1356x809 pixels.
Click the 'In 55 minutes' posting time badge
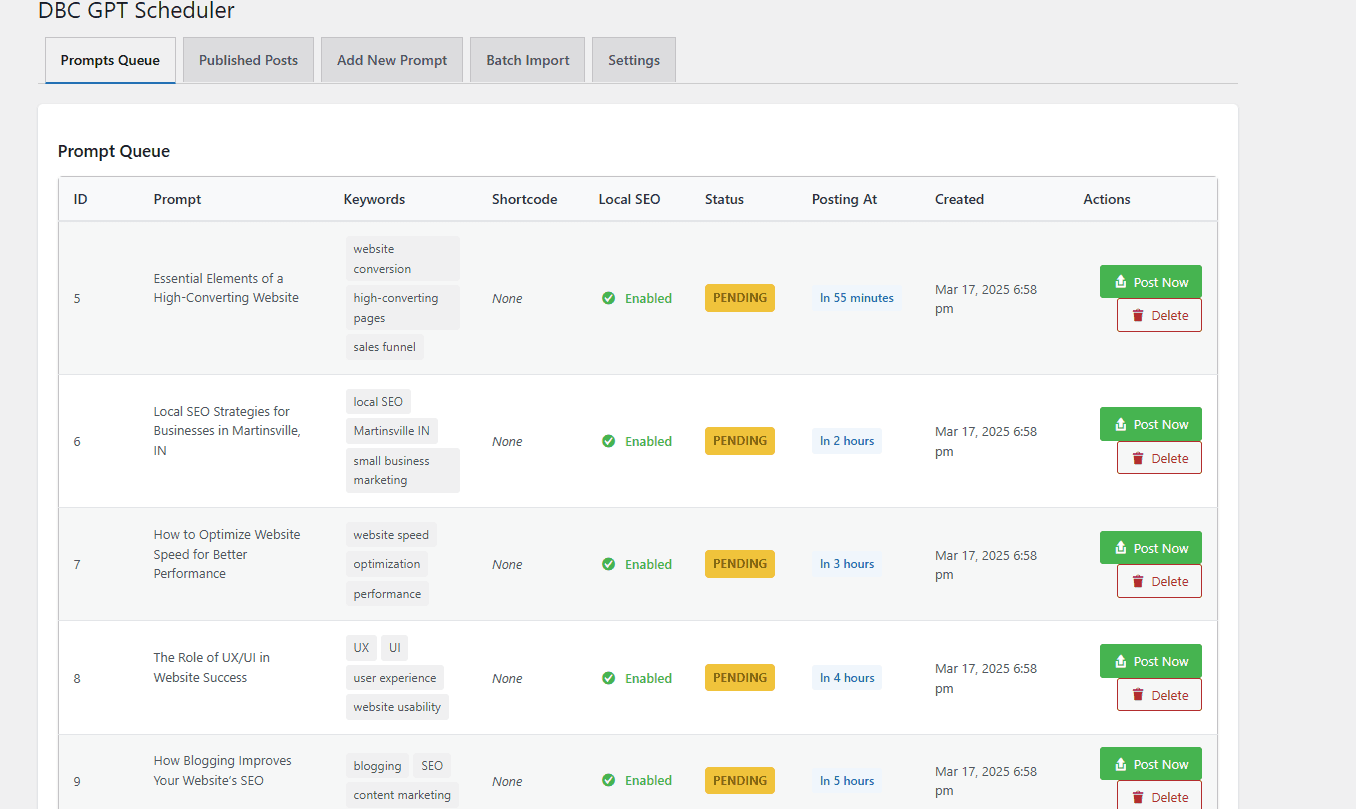[857, 298]
